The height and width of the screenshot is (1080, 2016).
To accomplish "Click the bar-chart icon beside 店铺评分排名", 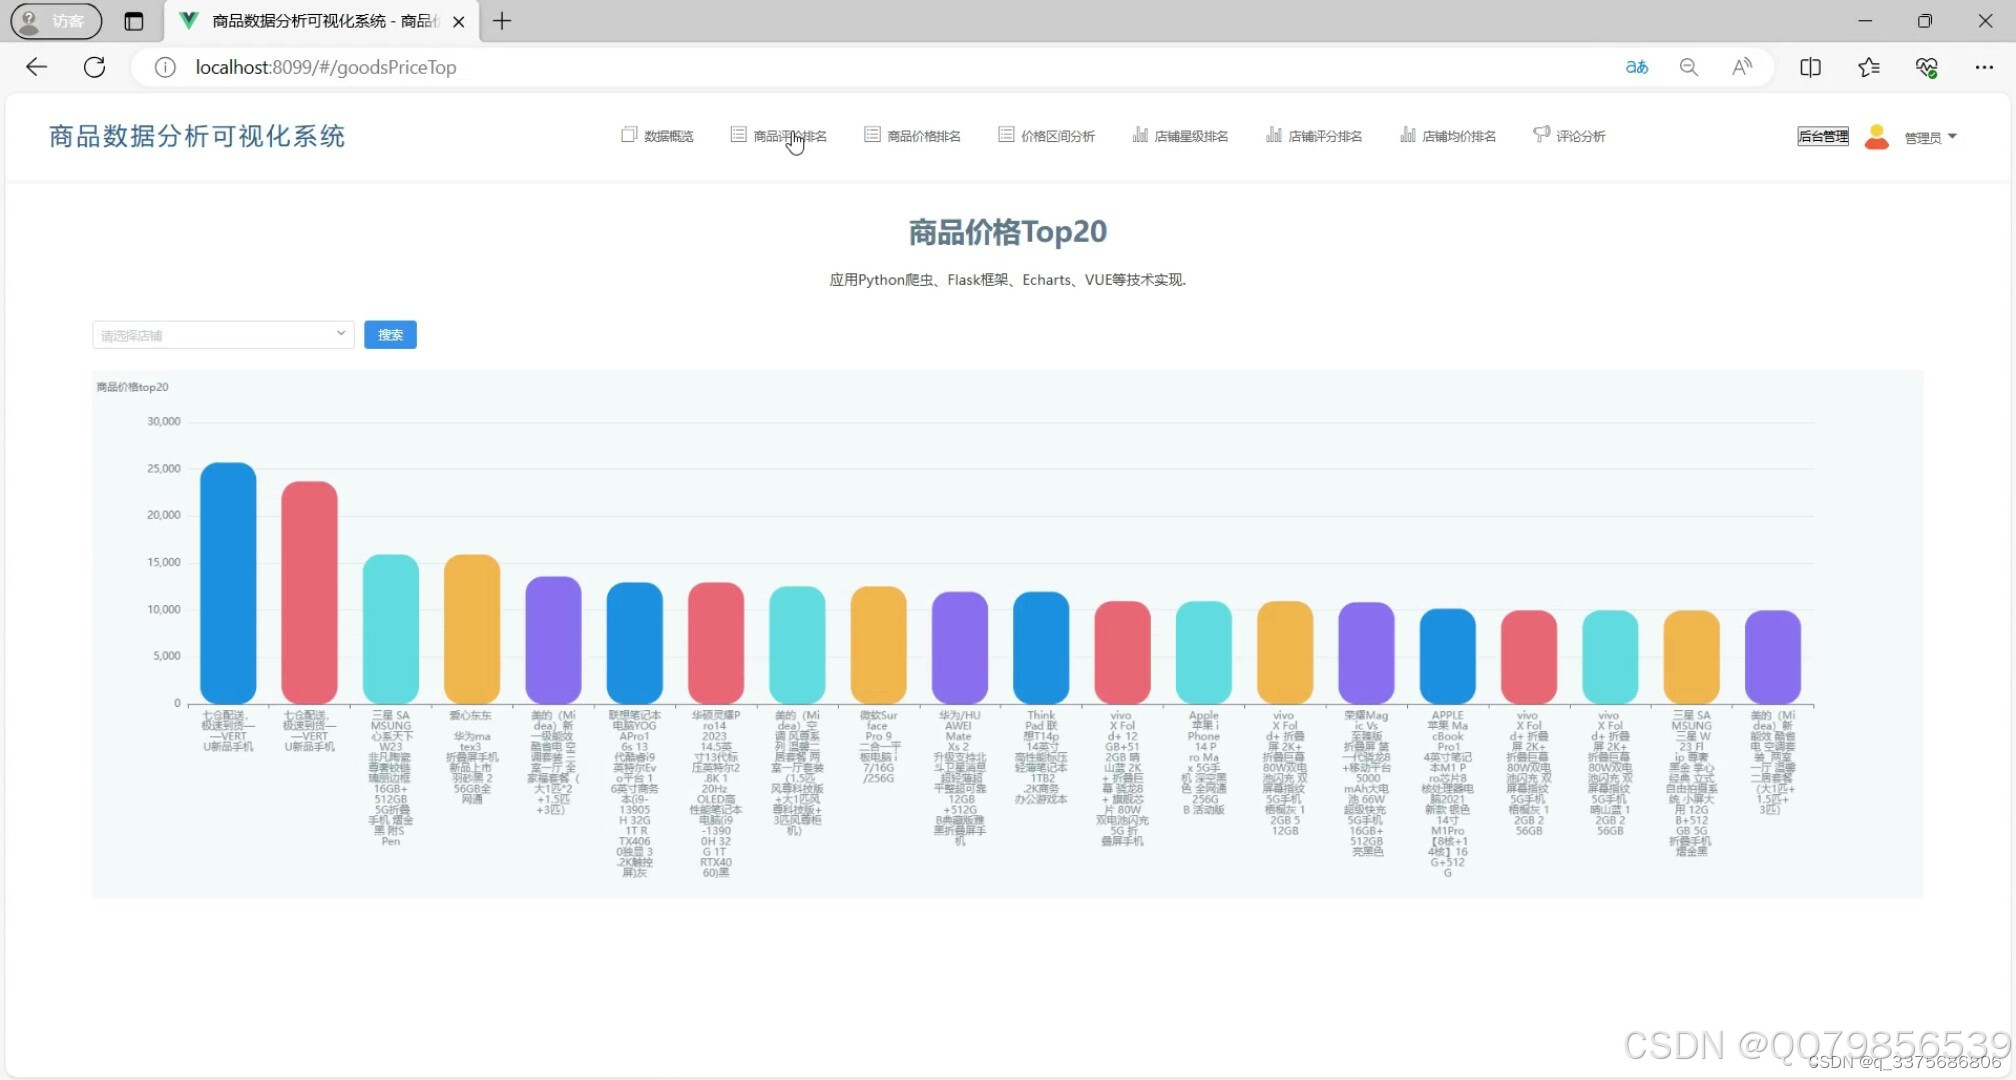I will [x=1276, y=134].
